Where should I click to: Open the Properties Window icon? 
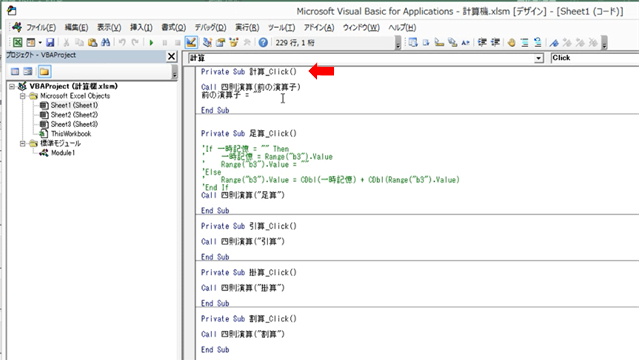220,42
